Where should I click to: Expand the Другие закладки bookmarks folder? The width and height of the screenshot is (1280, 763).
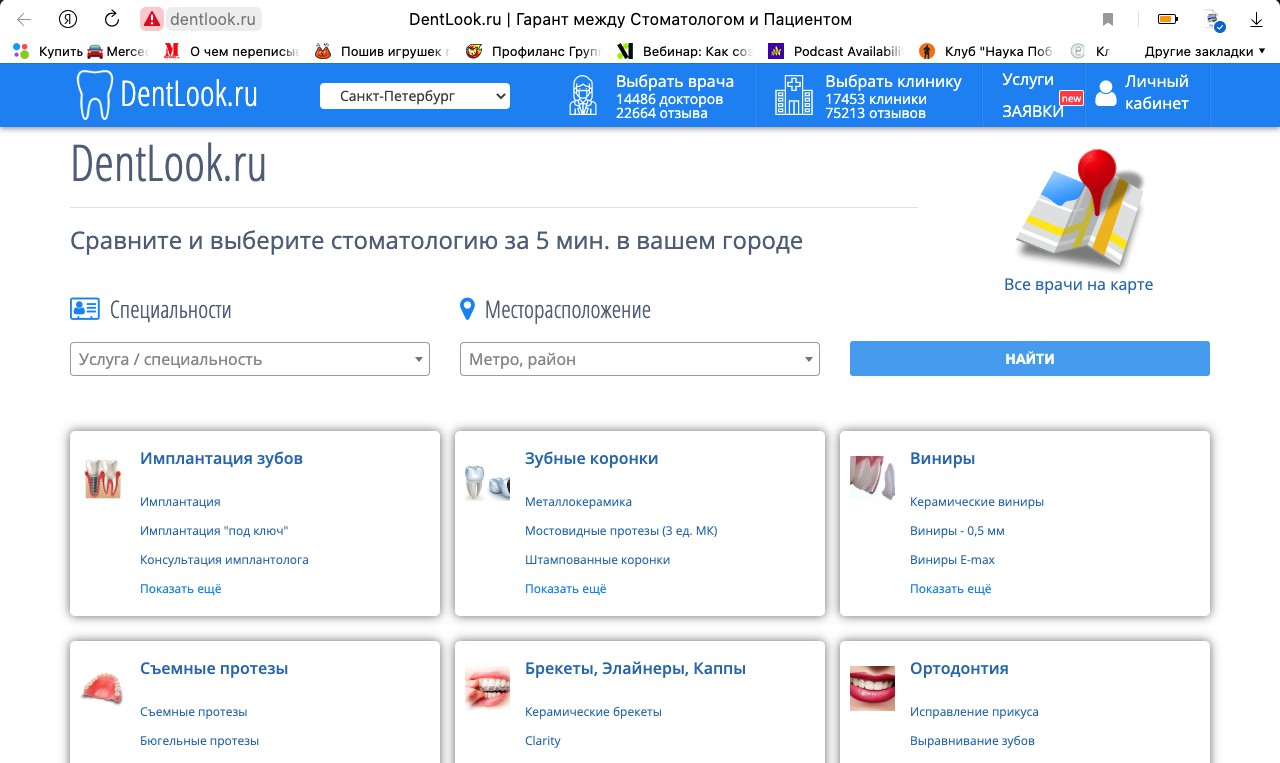pyautogui.click(x=1205, y=51)
